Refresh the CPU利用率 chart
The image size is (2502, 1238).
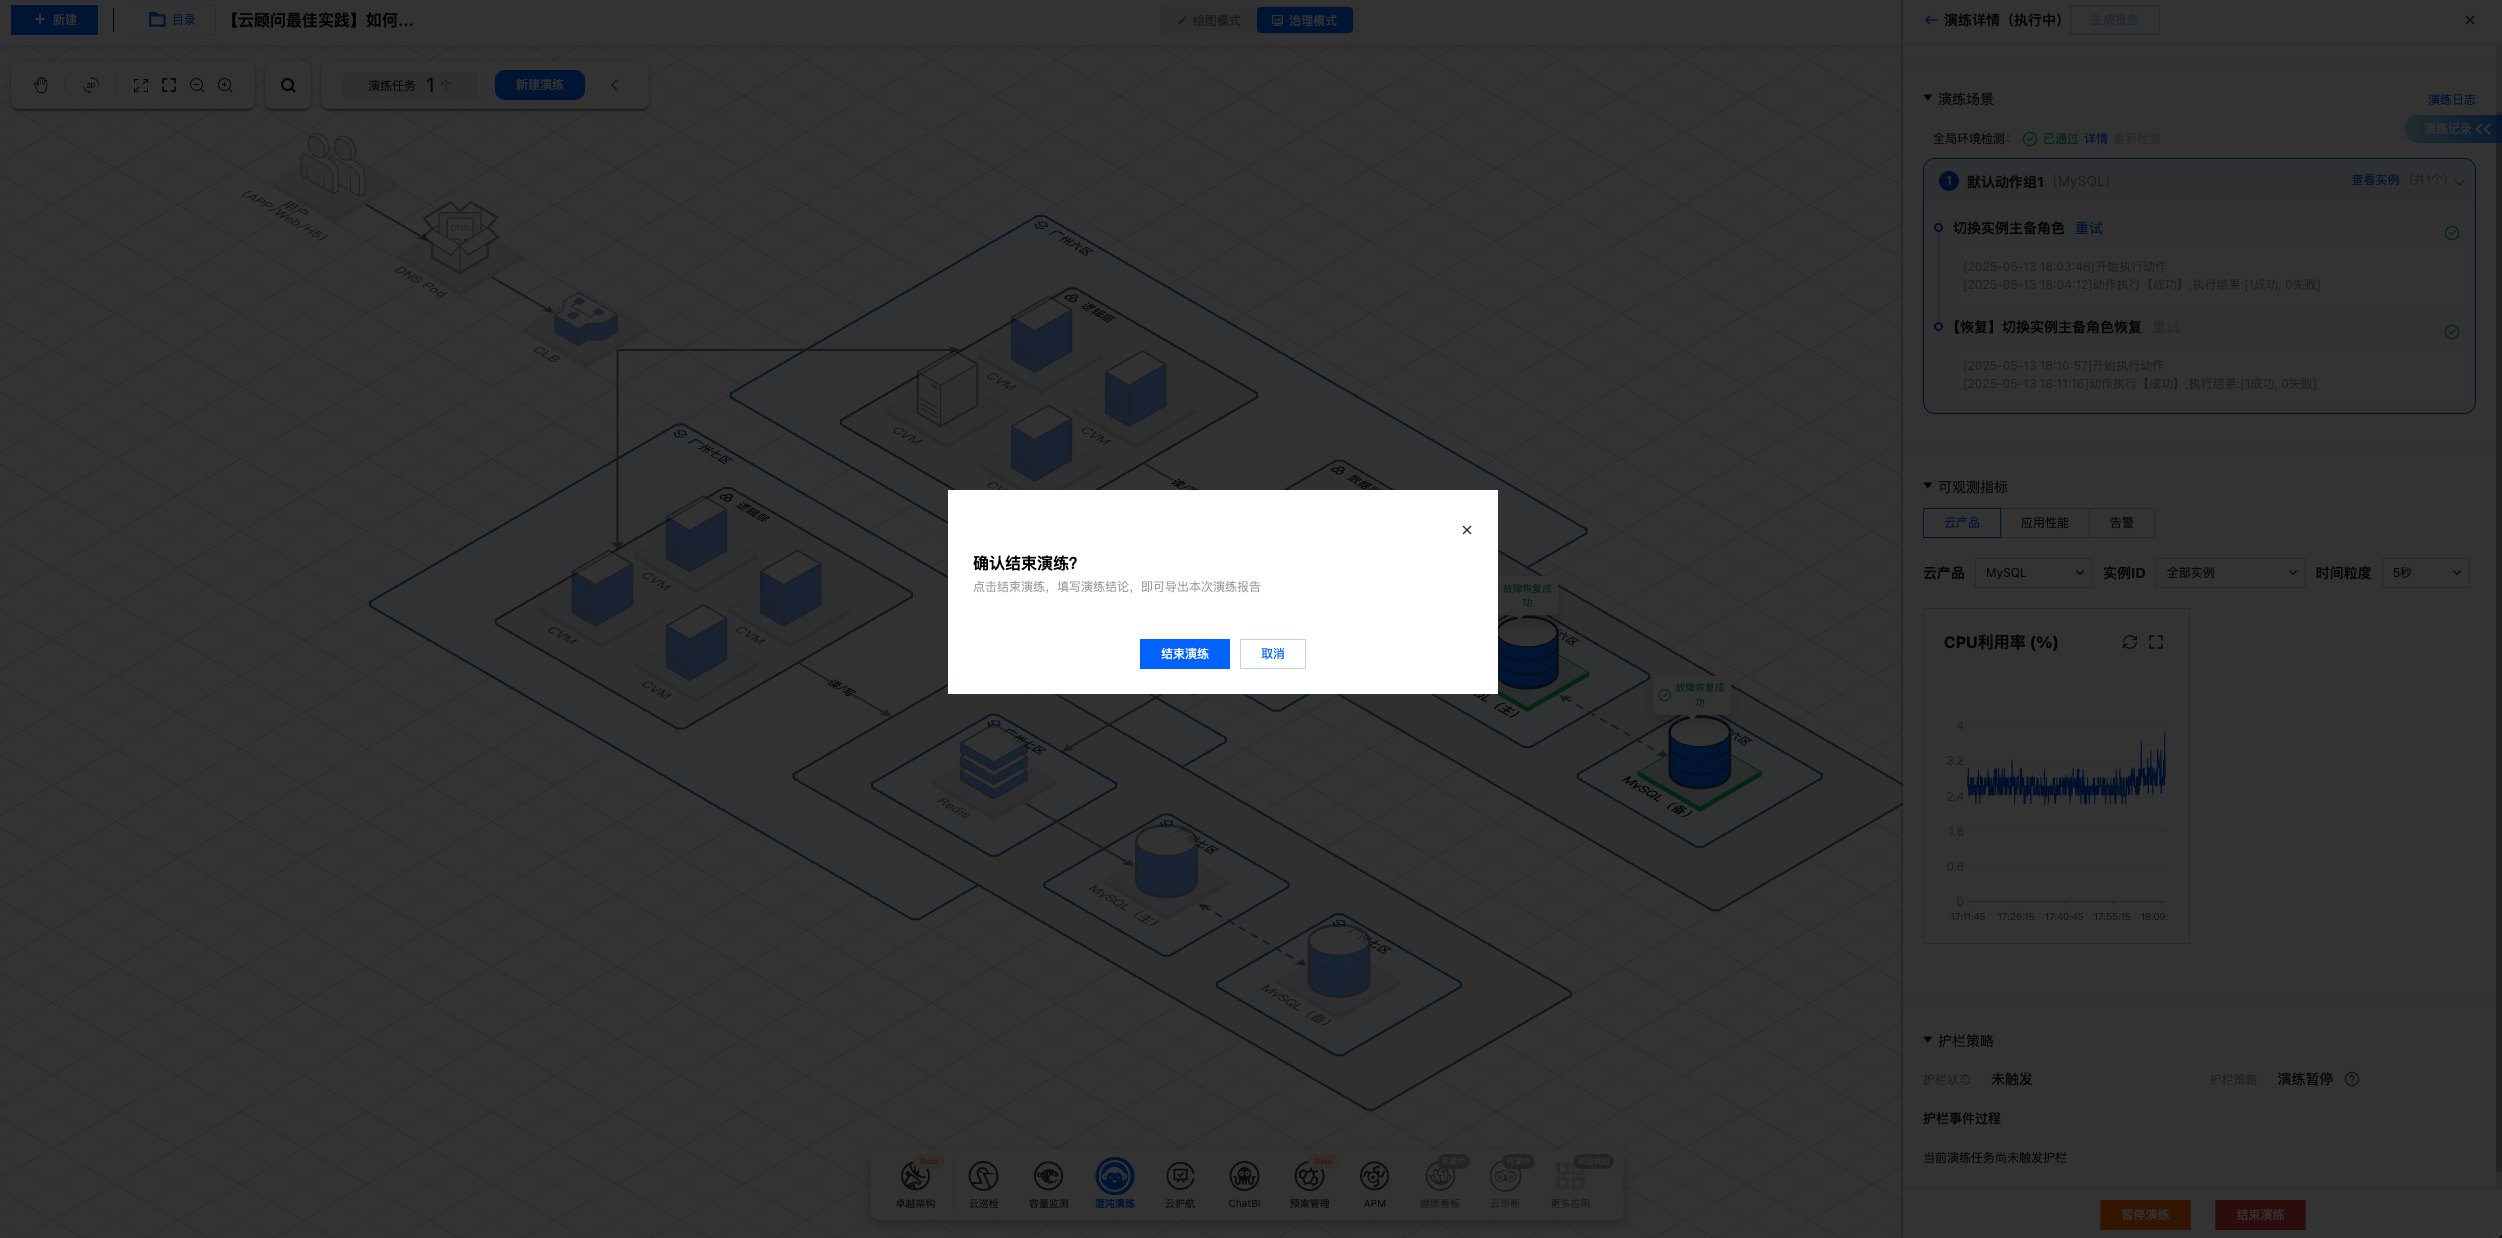coord(2130,642)
